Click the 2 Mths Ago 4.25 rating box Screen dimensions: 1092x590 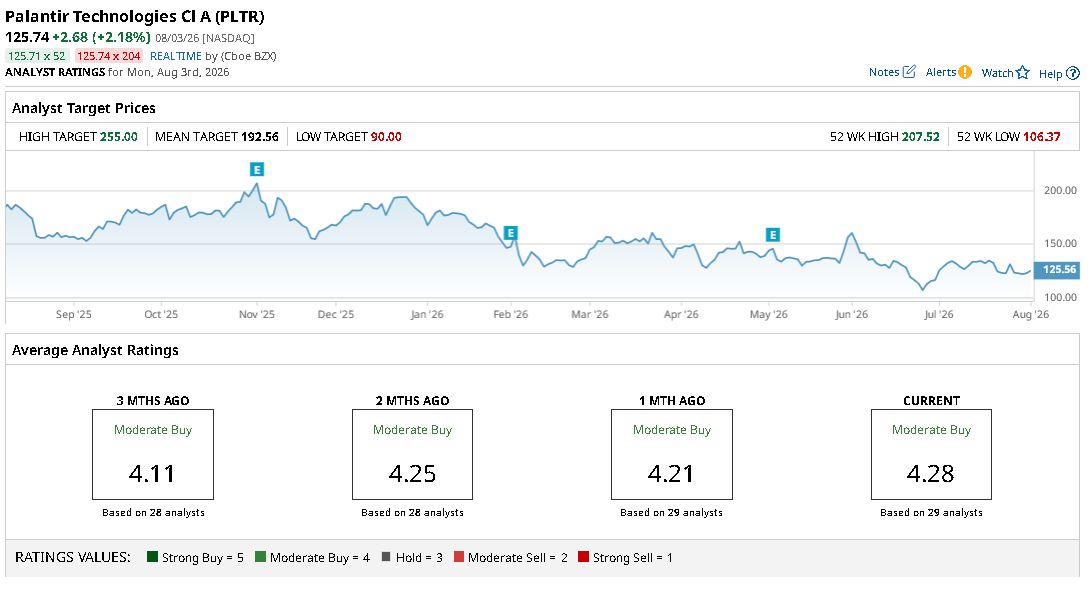pyautogui.click(x=412, y=454)
